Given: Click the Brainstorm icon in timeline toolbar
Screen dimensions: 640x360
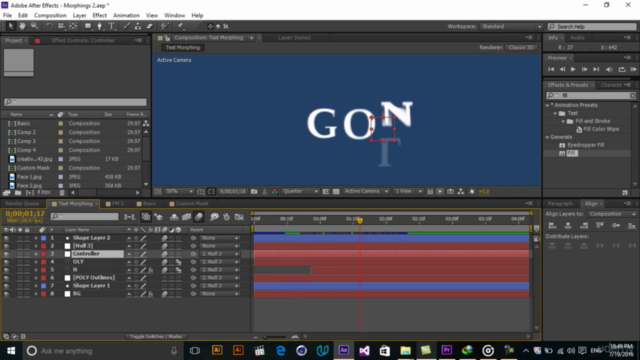Looking at the screenshot, I should point(214,217).
